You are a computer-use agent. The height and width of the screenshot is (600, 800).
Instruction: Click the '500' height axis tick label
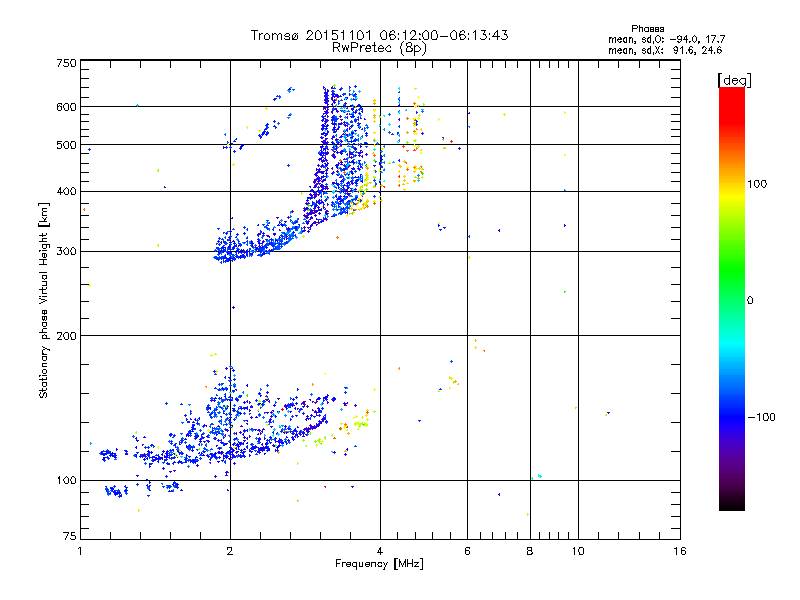66,145
